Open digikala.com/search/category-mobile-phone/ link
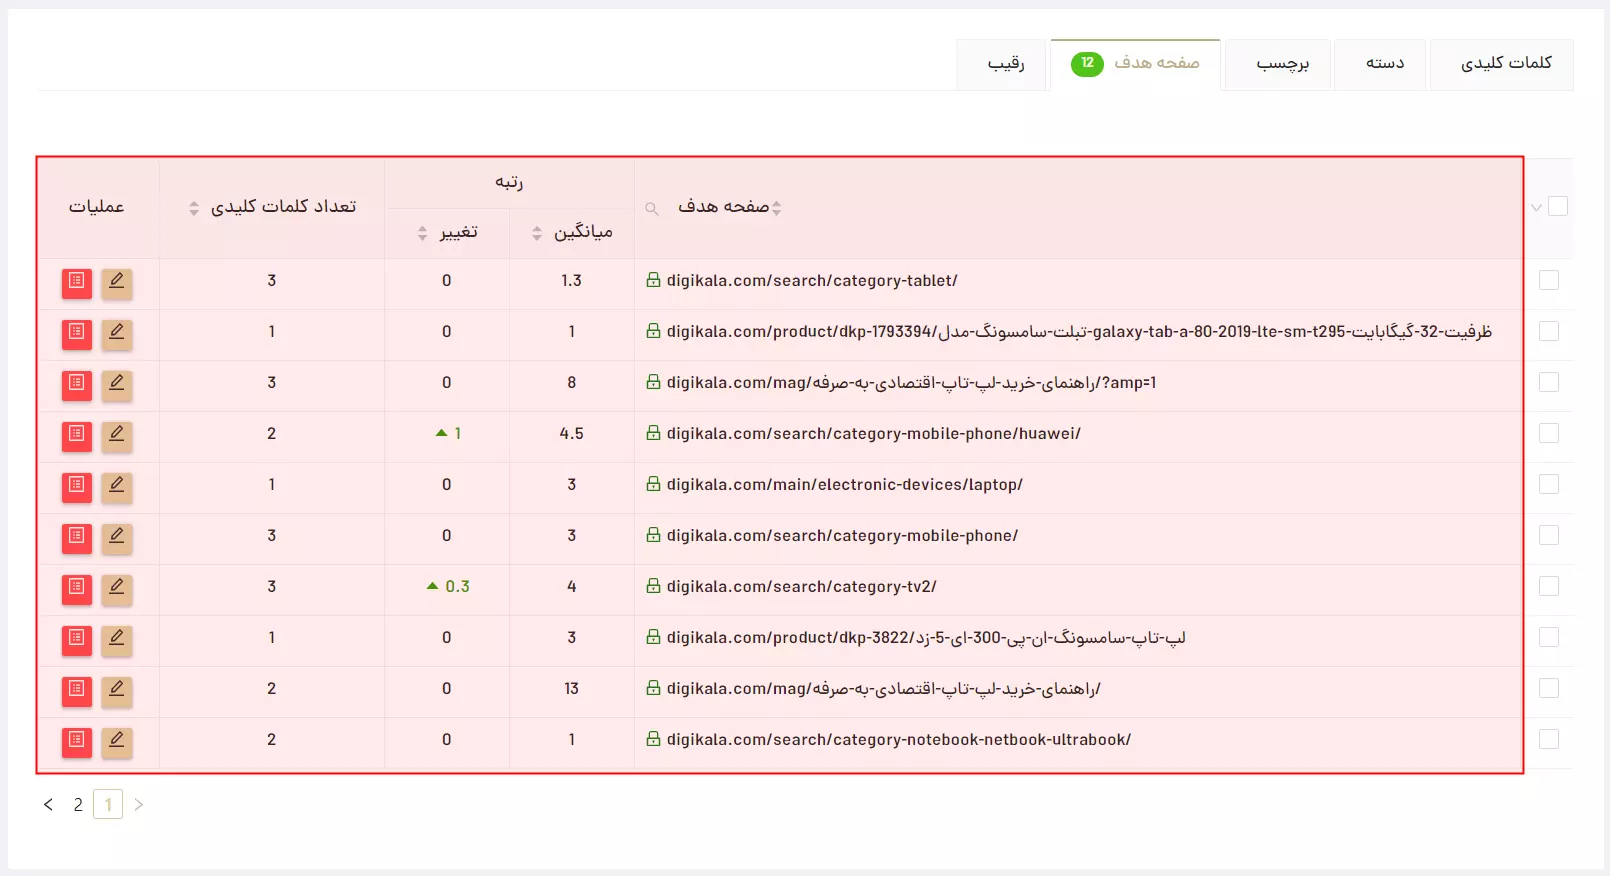The width and height of the screenshot is (1610, 876). (x=842, y=535)
